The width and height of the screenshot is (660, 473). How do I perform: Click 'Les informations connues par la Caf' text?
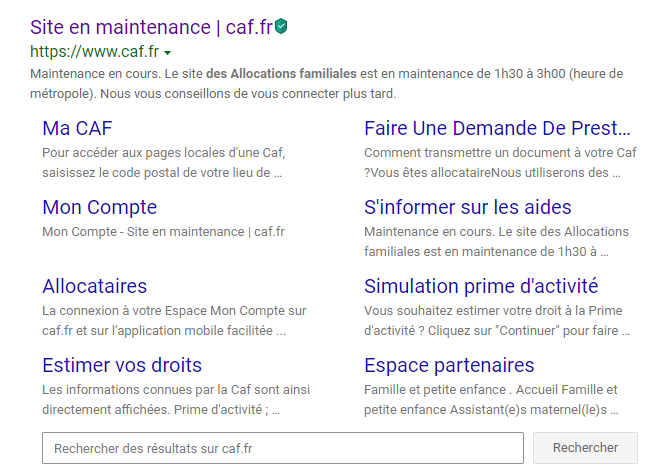click(x=176, y=399)
